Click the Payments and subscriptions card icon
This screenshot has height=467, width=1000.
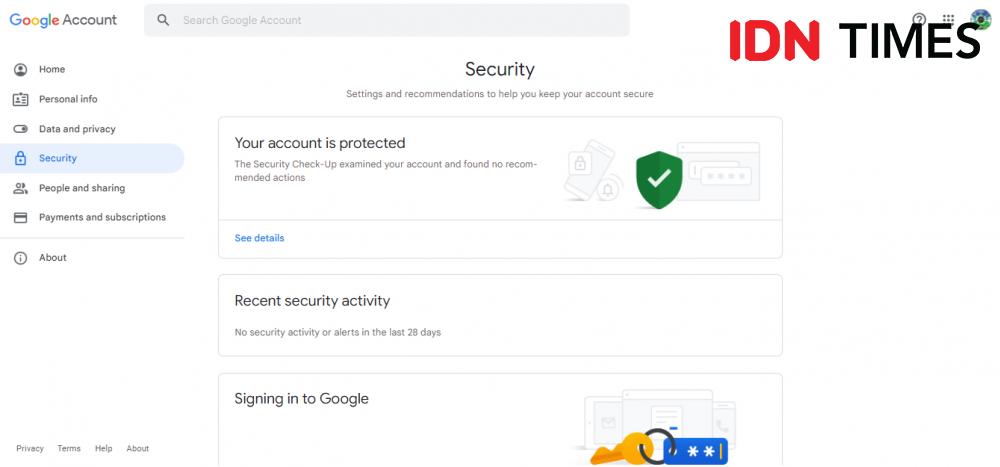[20, 218]
